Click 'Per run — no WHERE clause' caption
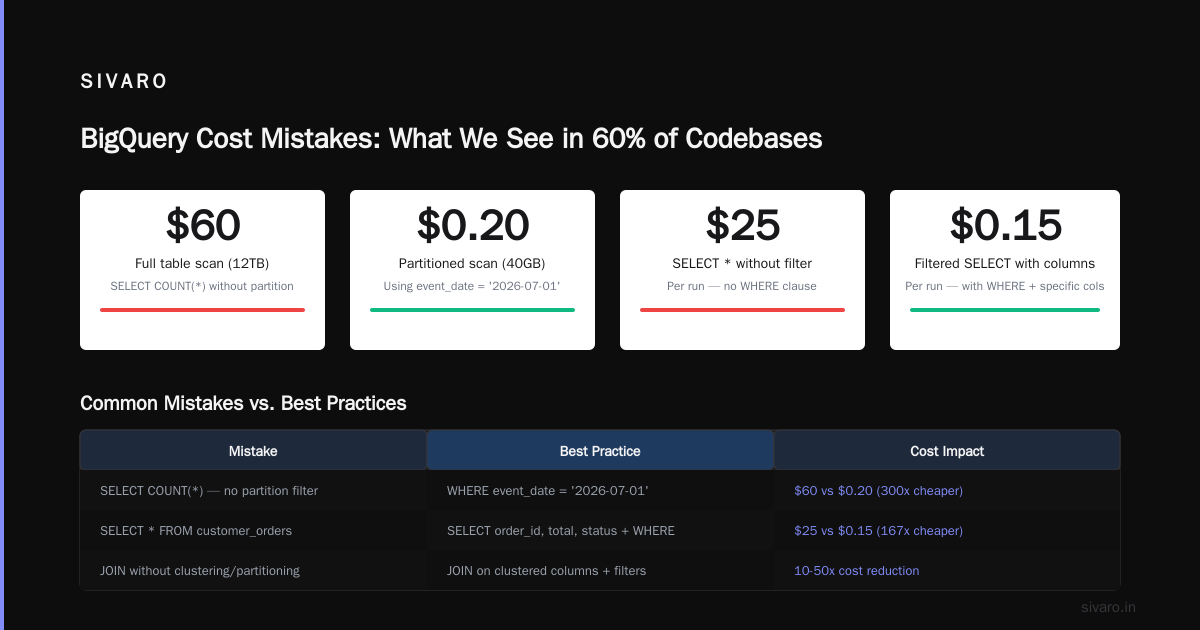Image resolution: width=1200 pixels, height=630 pixels. tap(742, 286)
